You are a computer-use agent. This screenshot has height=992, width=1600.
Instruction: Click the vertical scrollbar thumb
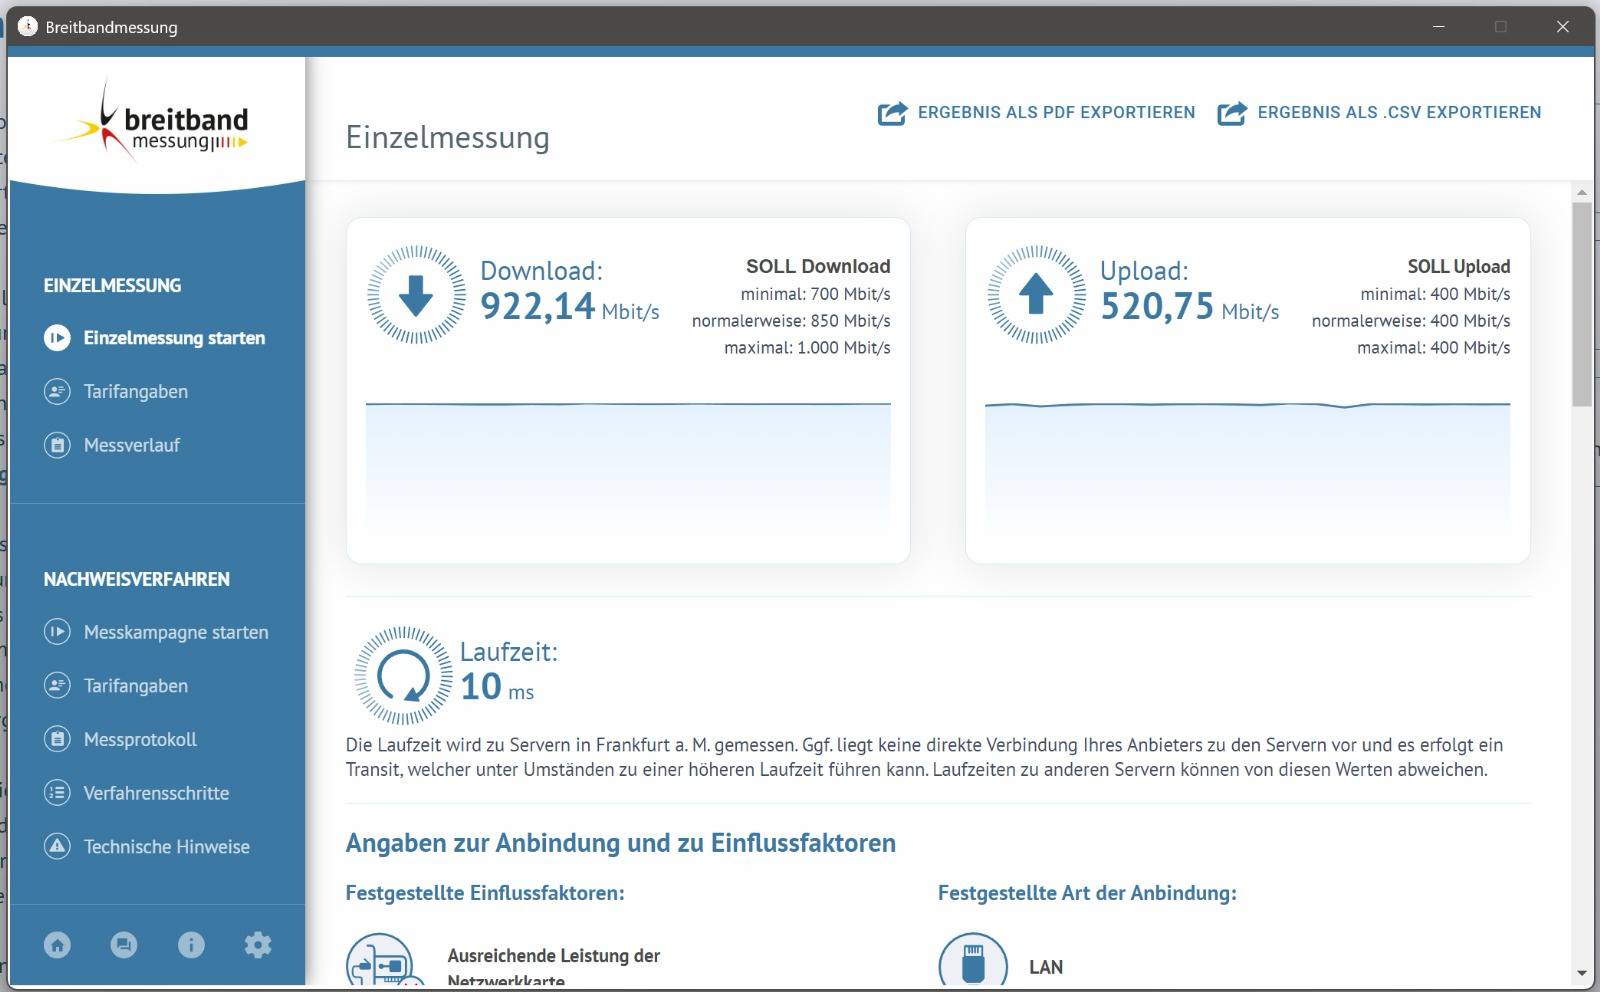point(1581,304)
